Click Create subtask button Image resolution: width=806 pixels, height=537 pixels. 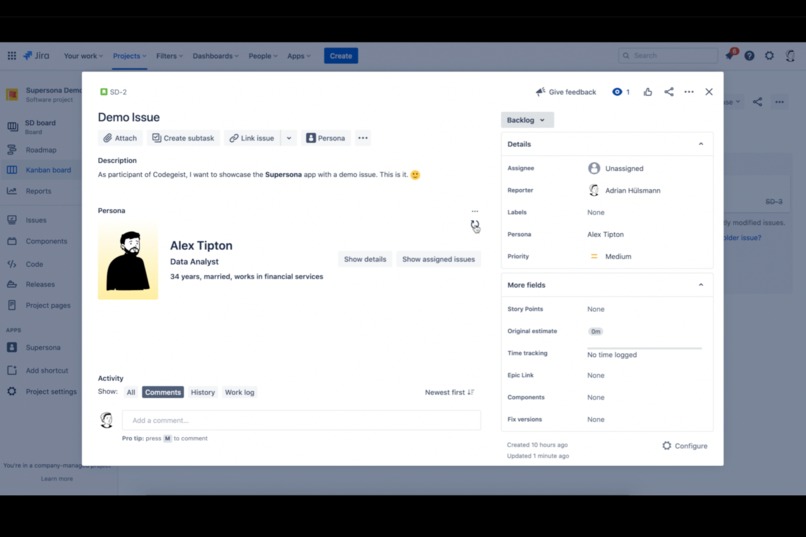click(x=183, y=138)
